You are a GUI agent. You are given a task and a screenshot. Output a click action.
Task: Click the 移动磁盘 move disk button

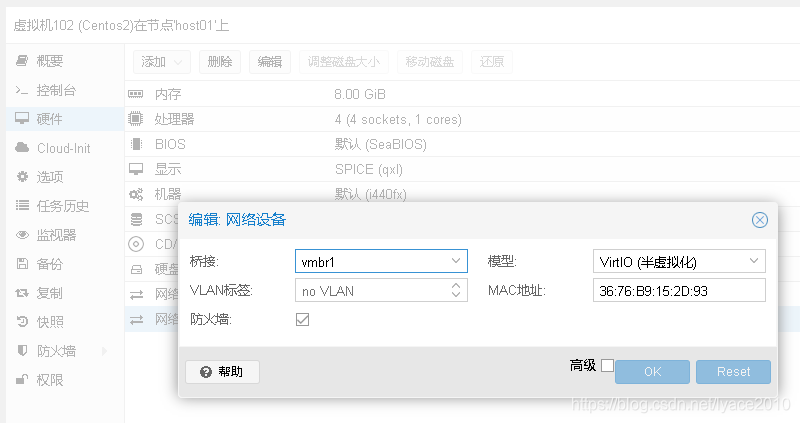[430, 62]
